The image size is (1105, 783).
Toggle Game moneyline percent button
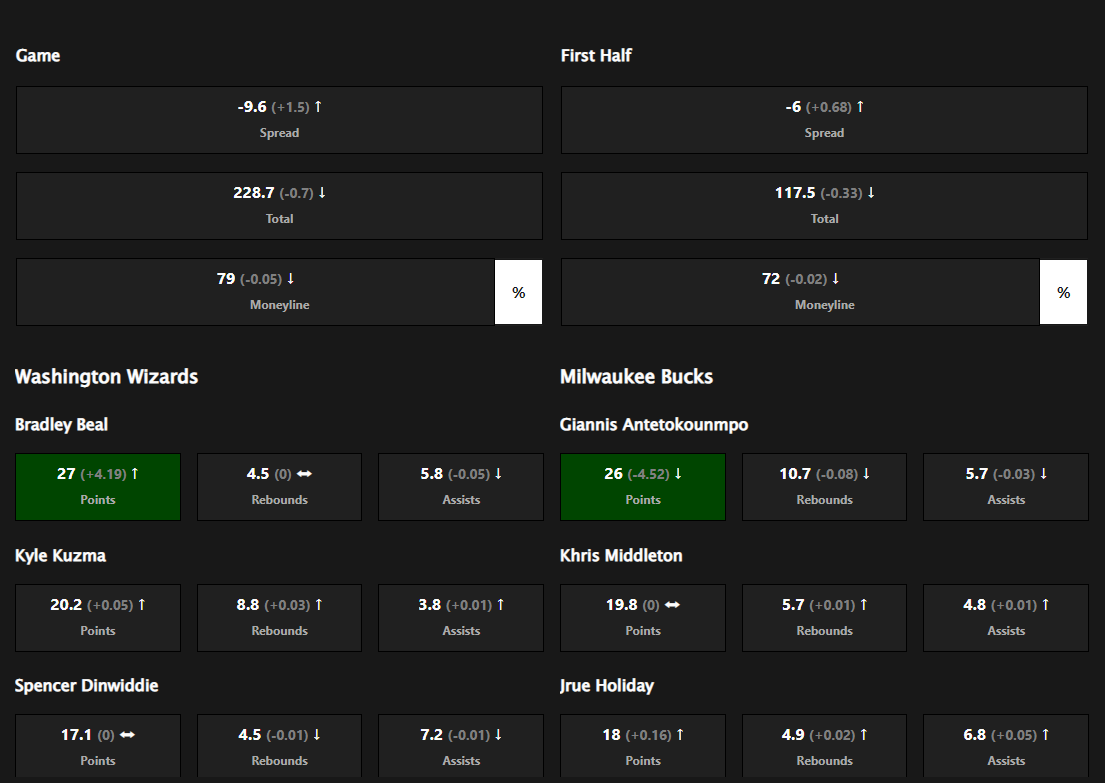pos(519,292)
